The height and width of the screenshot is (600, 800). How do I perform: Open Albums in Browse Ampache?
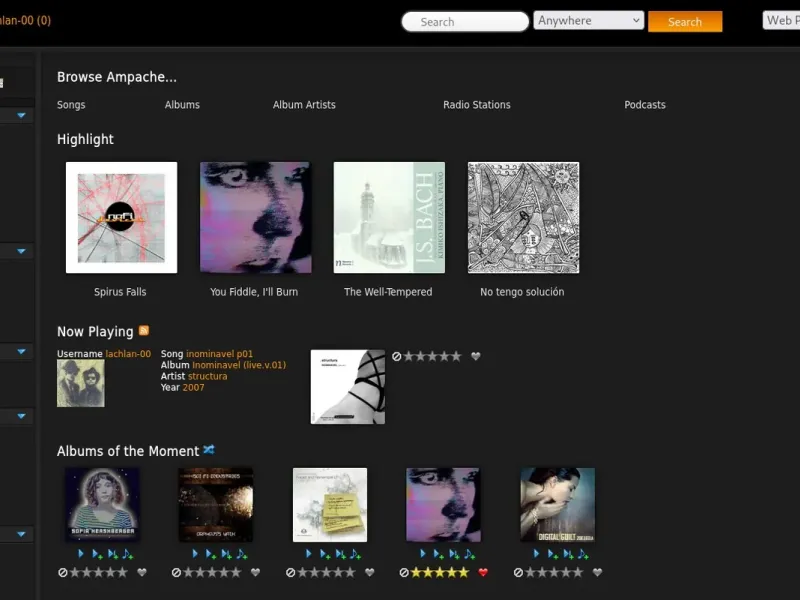[x=182, y=105]
